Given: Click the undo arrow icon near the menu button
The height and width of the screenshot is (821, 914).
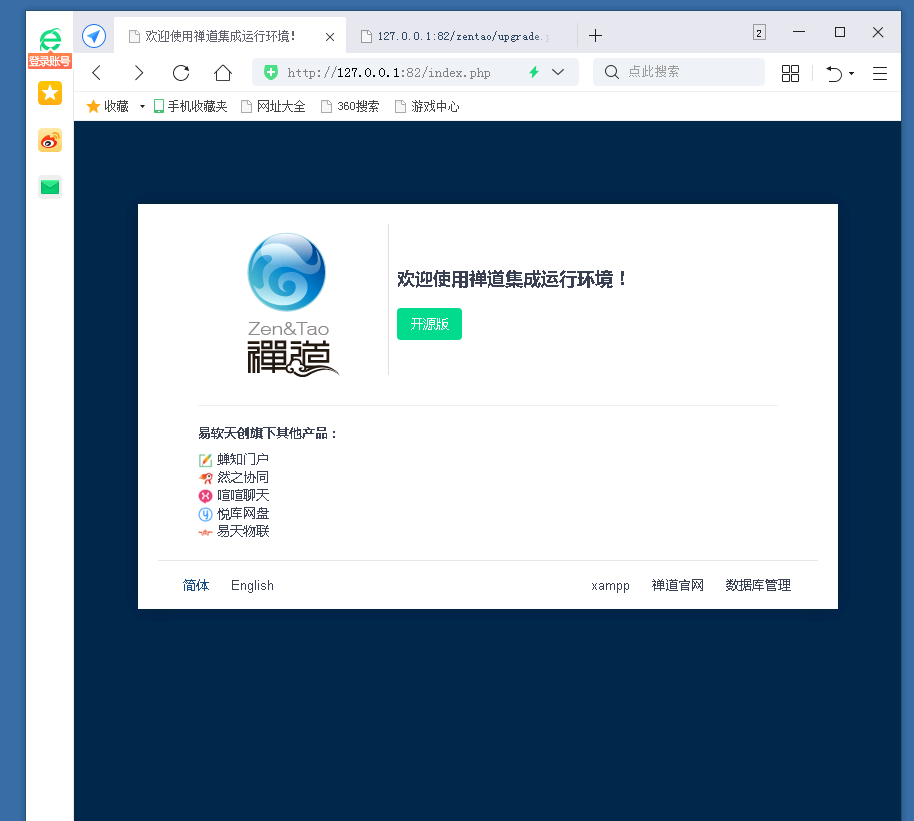Looking at the screenshot, I should [x=836, y=73].
